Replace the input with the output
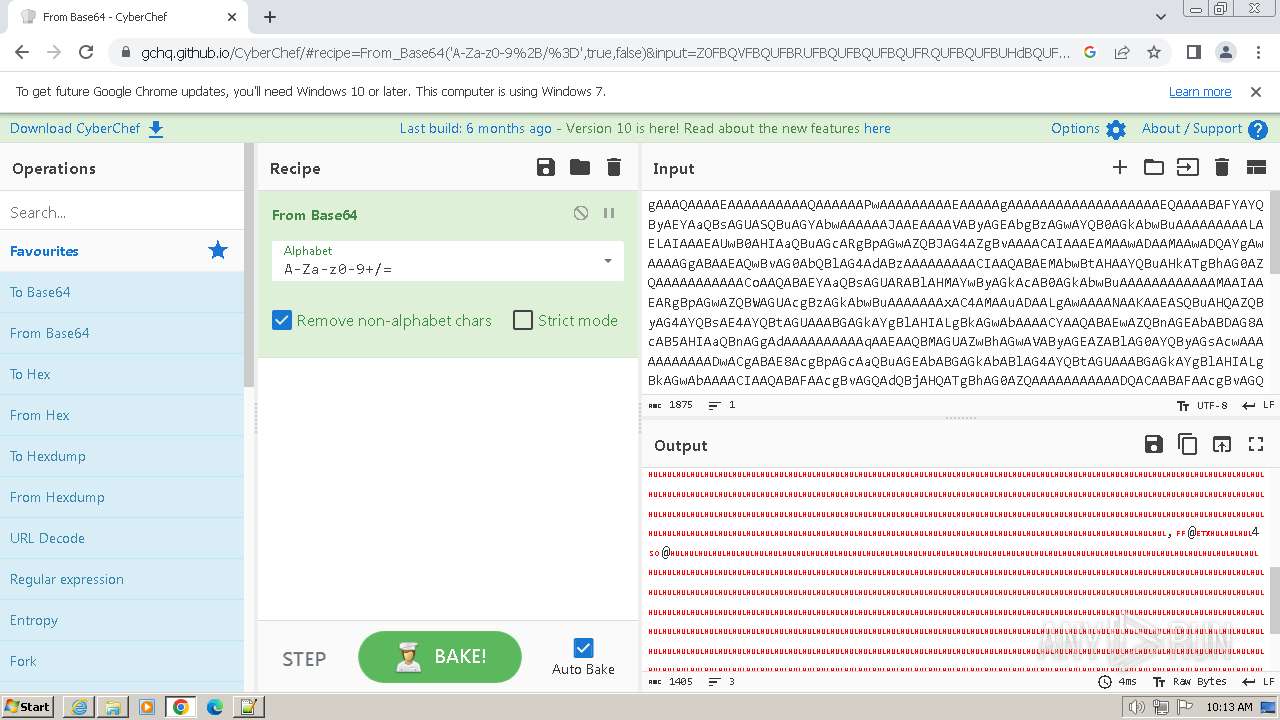The height and width of the screenshot is (720, 1280). (x=1222, y=444)
